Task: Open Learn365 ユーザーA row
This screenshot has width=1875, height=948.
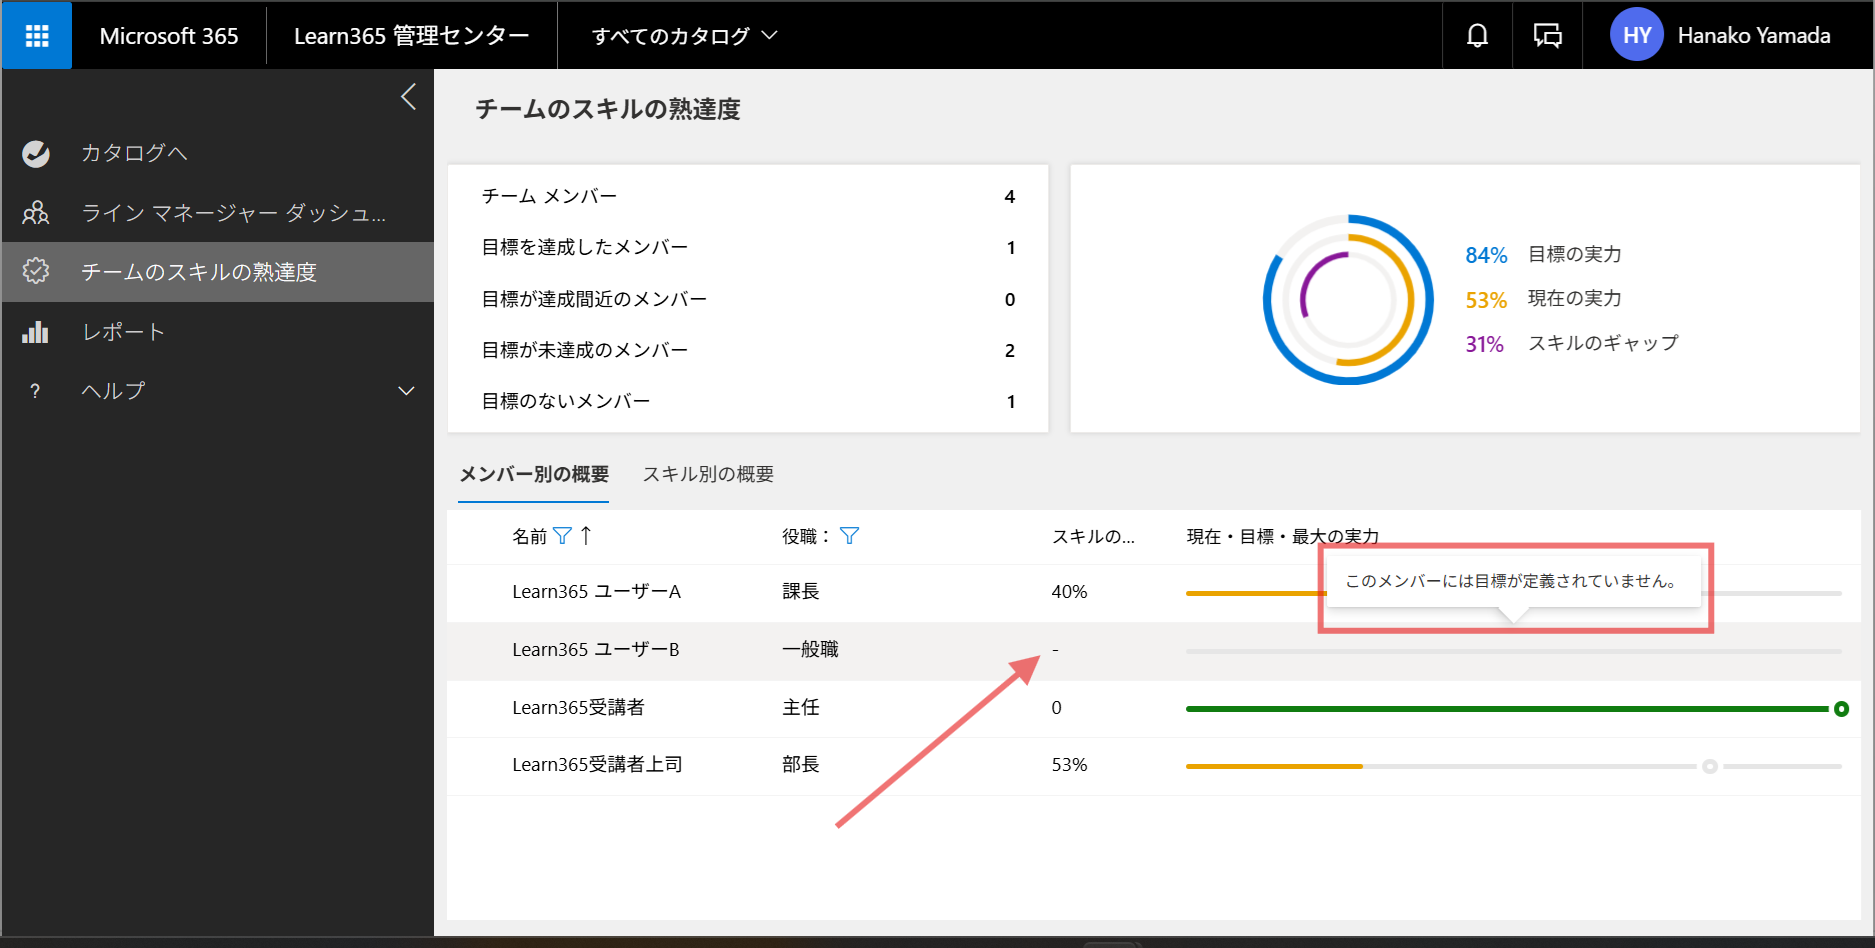Action: 1153,592
